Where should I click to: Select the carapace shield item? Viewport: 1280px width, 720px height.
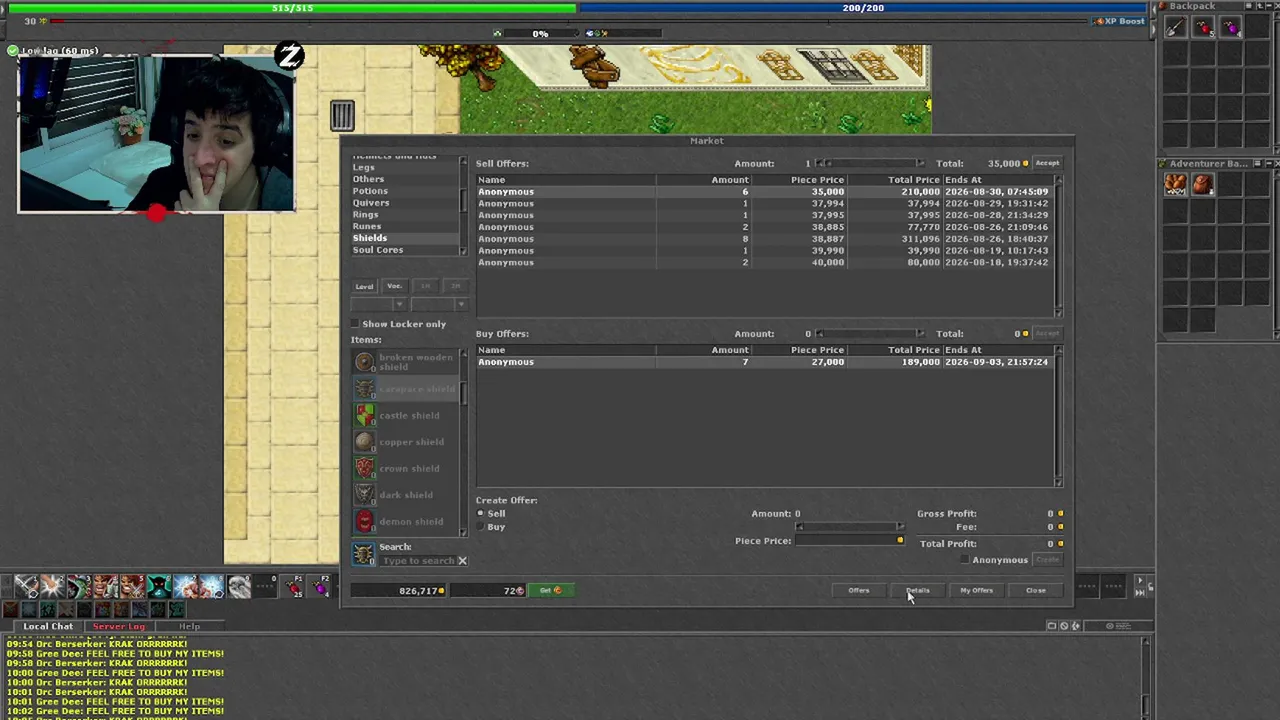point(404,389)
